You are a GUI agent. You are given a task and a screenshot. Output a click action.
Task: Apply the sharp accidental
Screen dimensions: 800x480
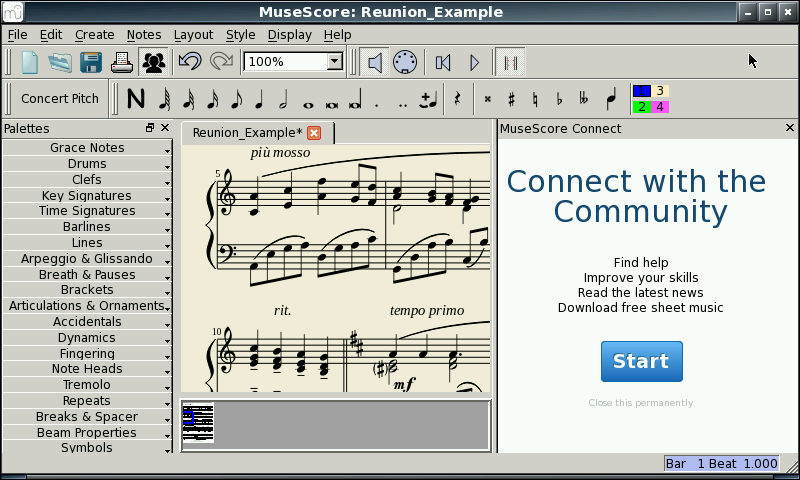[x=511, y=99]
